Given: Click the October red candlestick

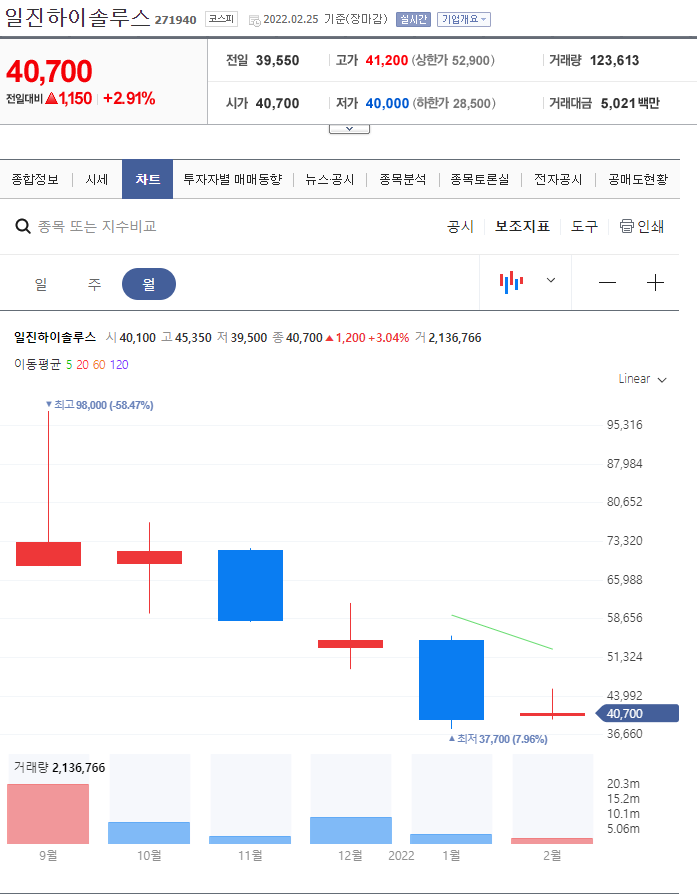Looking at the screenshot, I should (149, 557).
